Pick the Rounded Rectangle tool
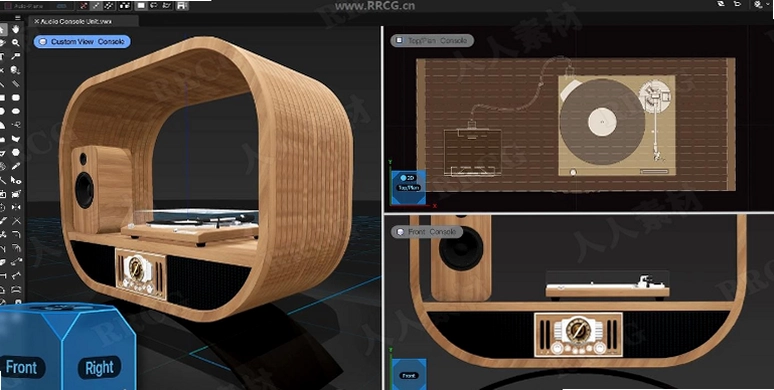Viewport: 774px width, 390px height. tap(16, 98)
